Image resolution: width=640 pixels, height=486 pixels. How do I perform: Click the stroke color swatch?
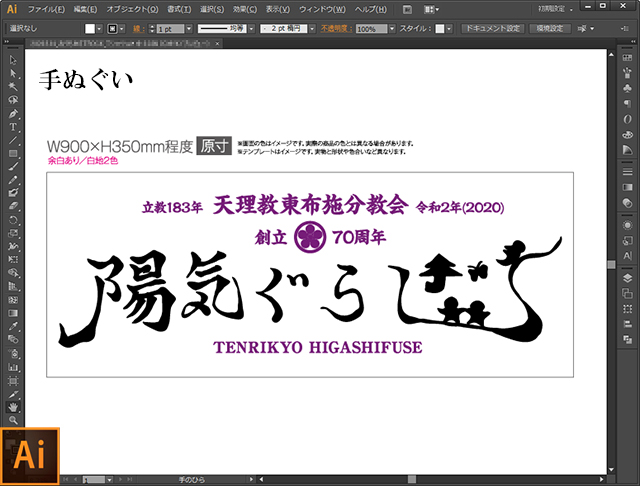click(x=112, y=29)
